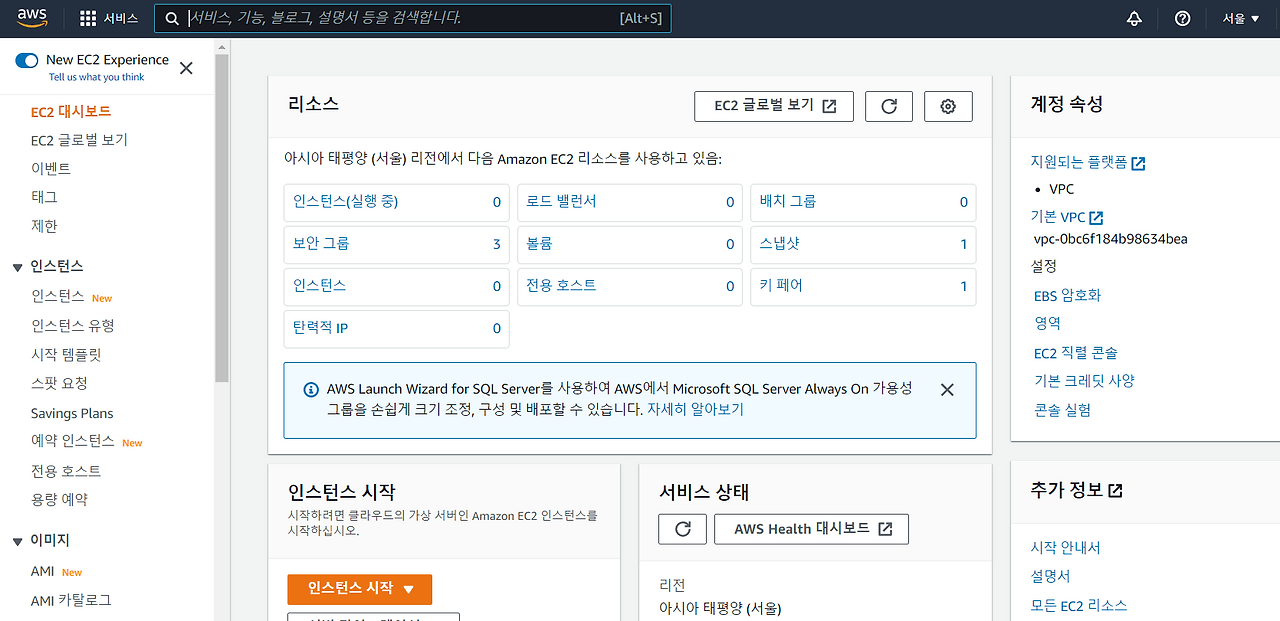This screenshot has width=1280, height=621.
Task: Open the 키 페어 resource link
Action: click(x=781, y=286)
